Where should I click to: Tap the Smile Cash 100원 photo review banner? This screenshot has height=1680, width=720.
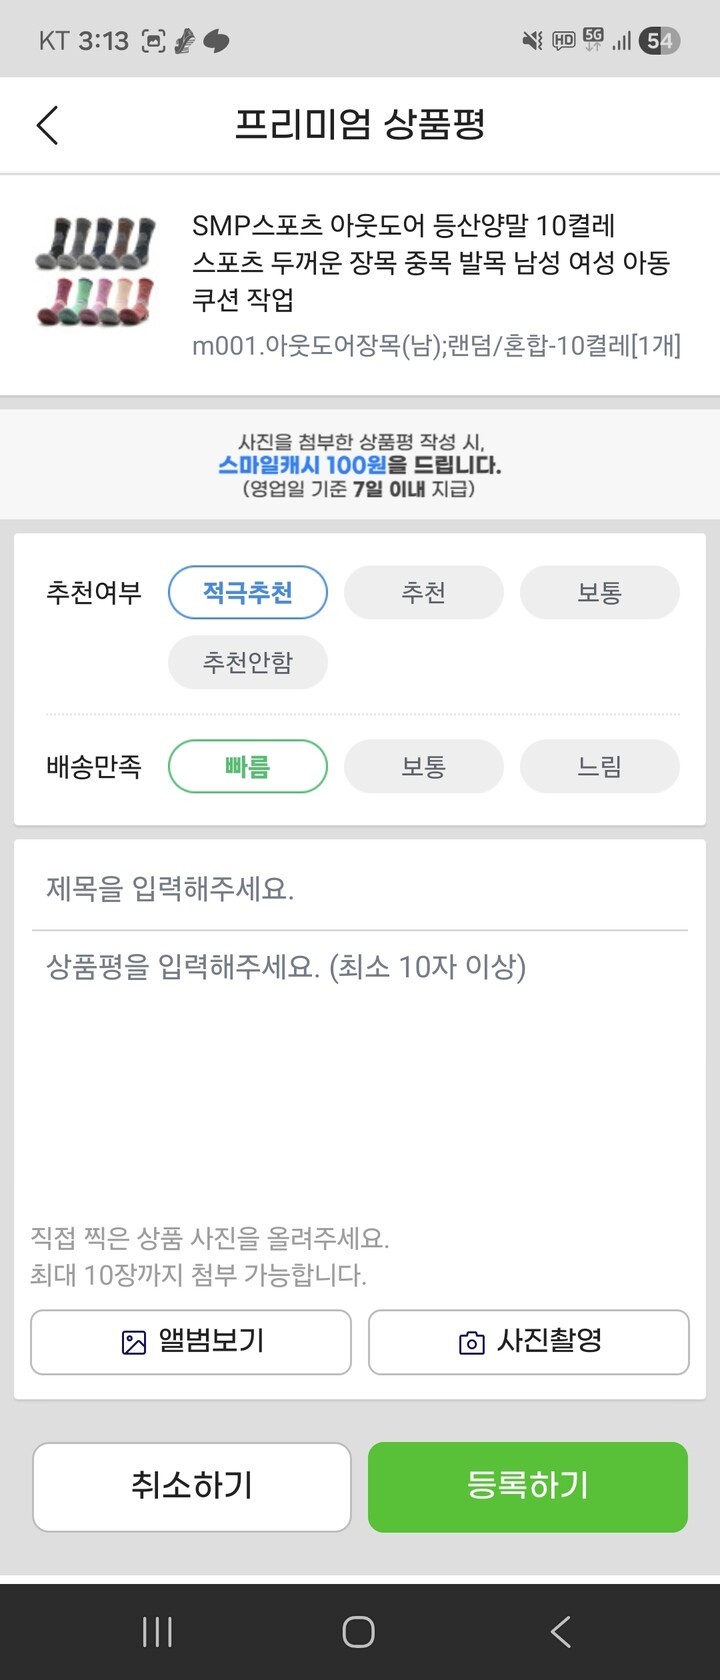pyautogui.click(x=360, y=465)
